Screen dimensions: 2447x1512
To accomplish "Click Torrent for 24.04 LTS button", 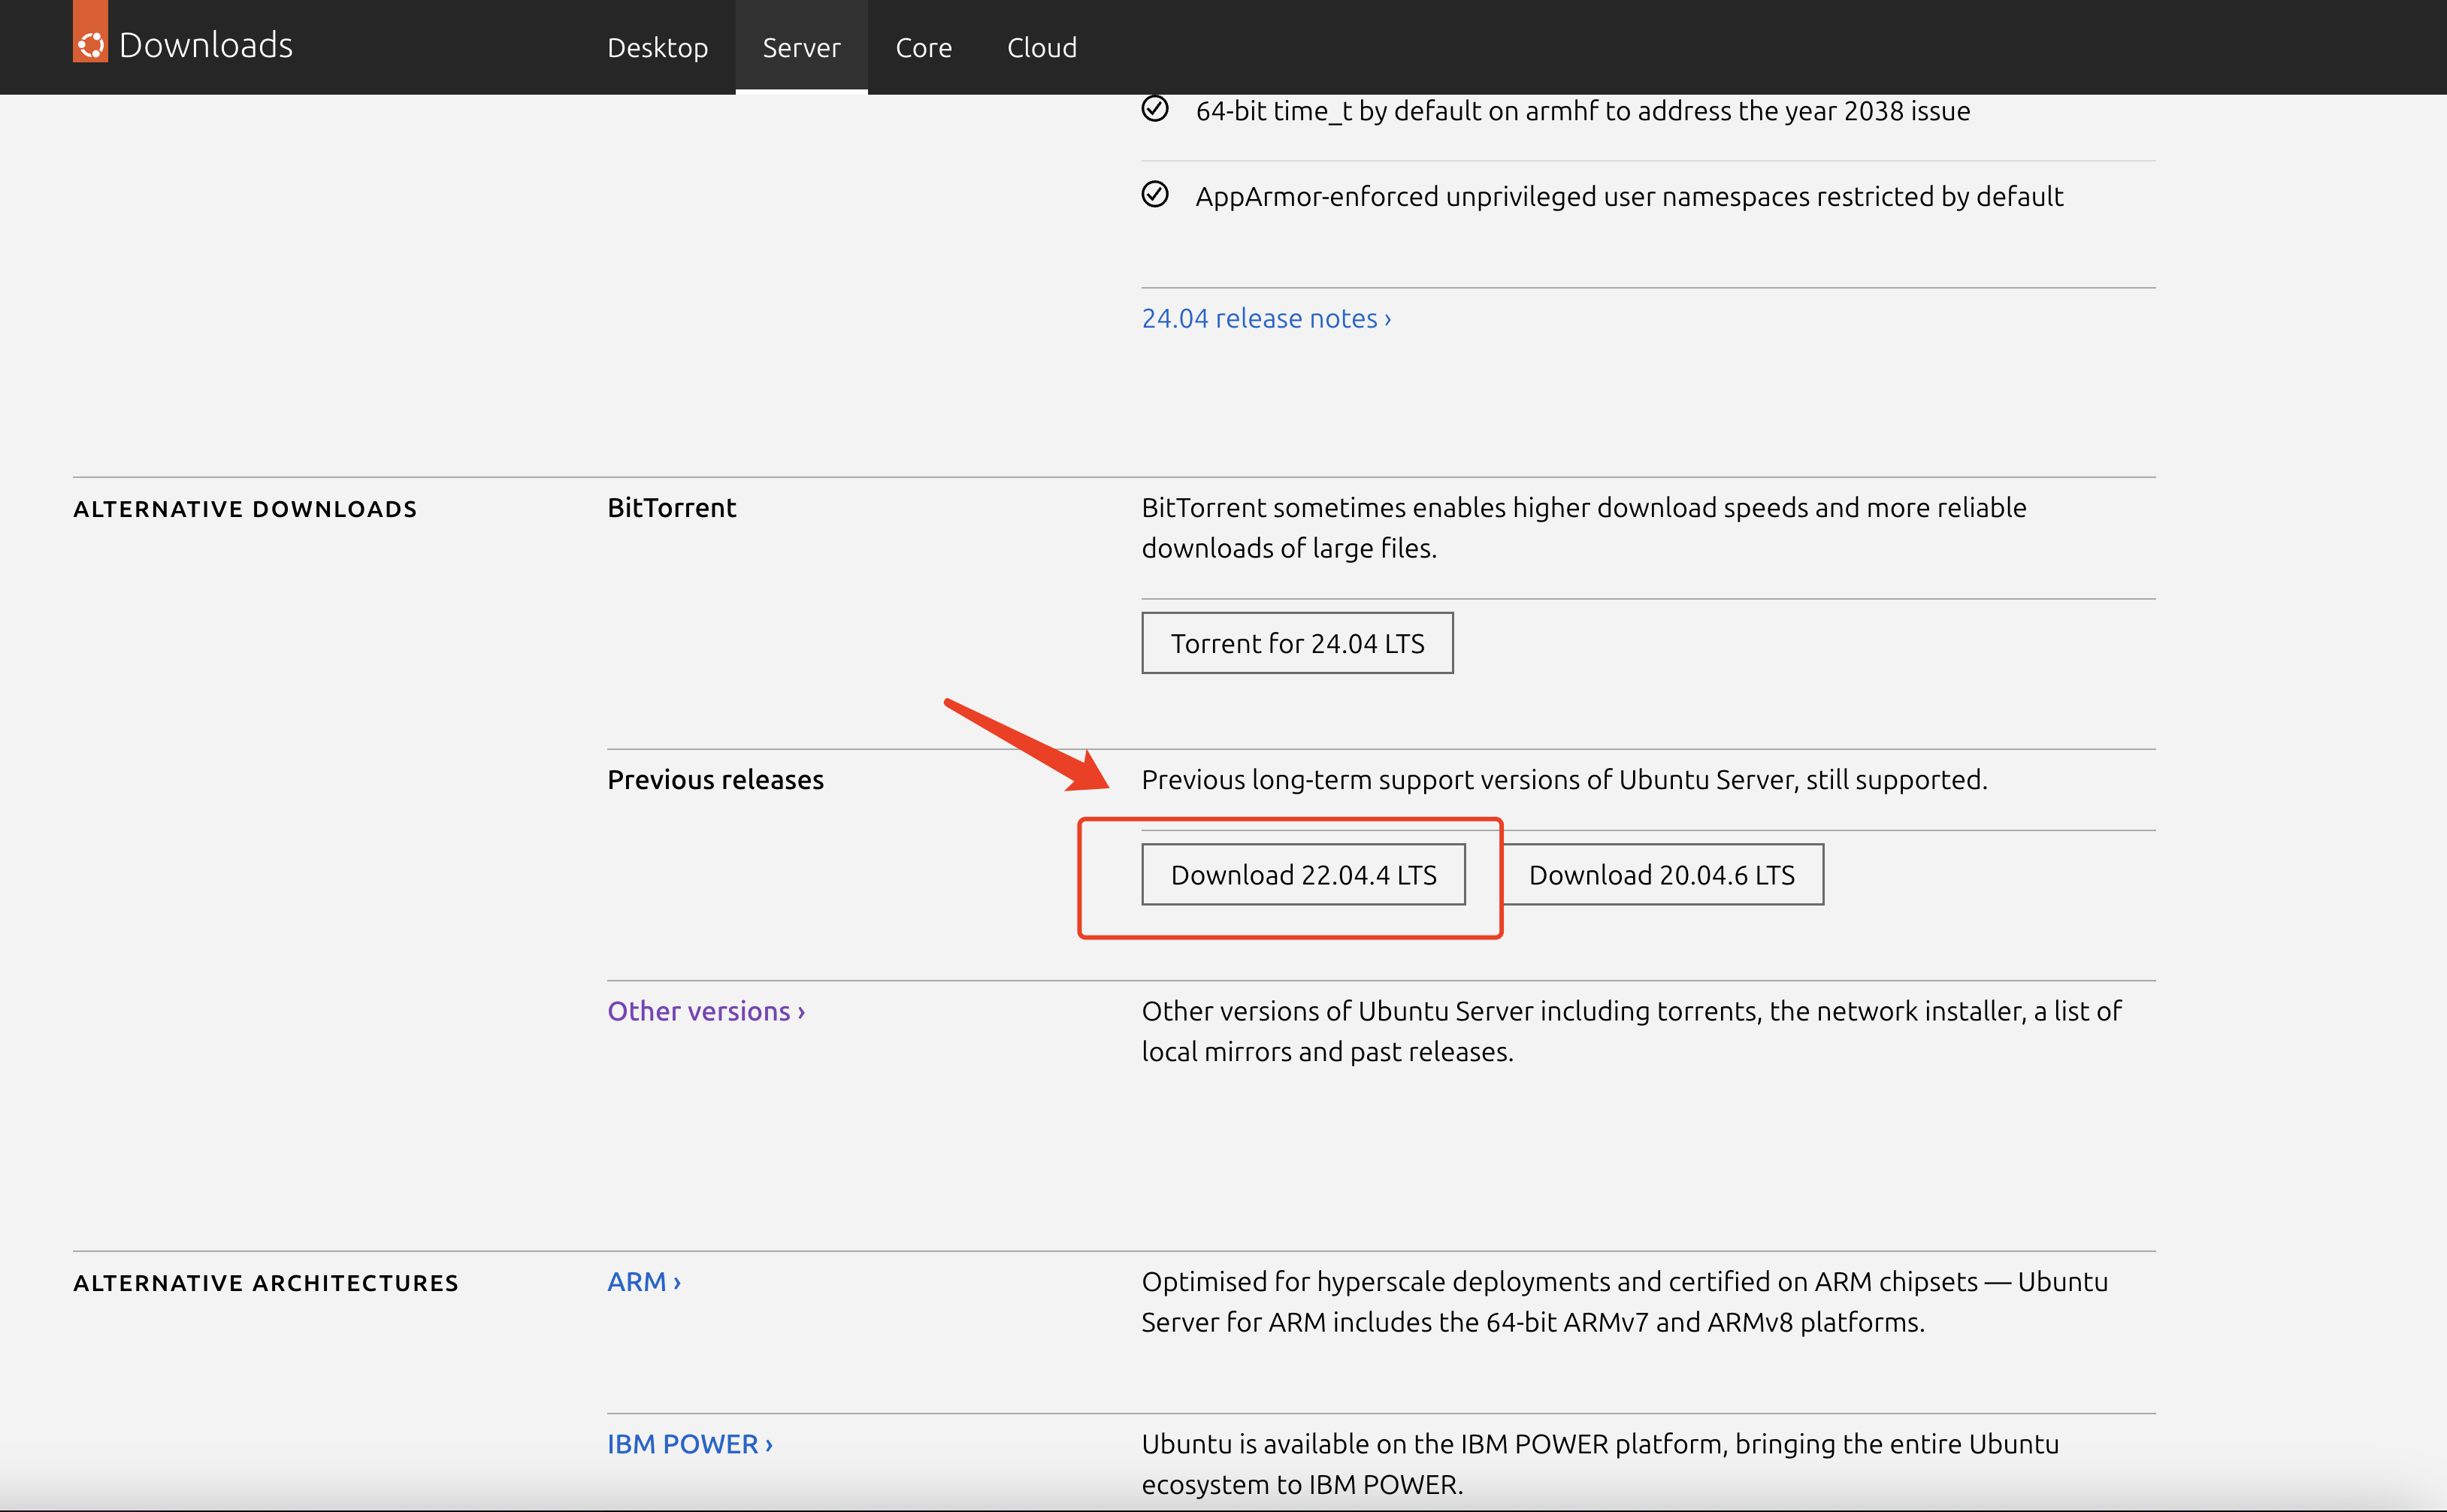I will point(1297,643).
